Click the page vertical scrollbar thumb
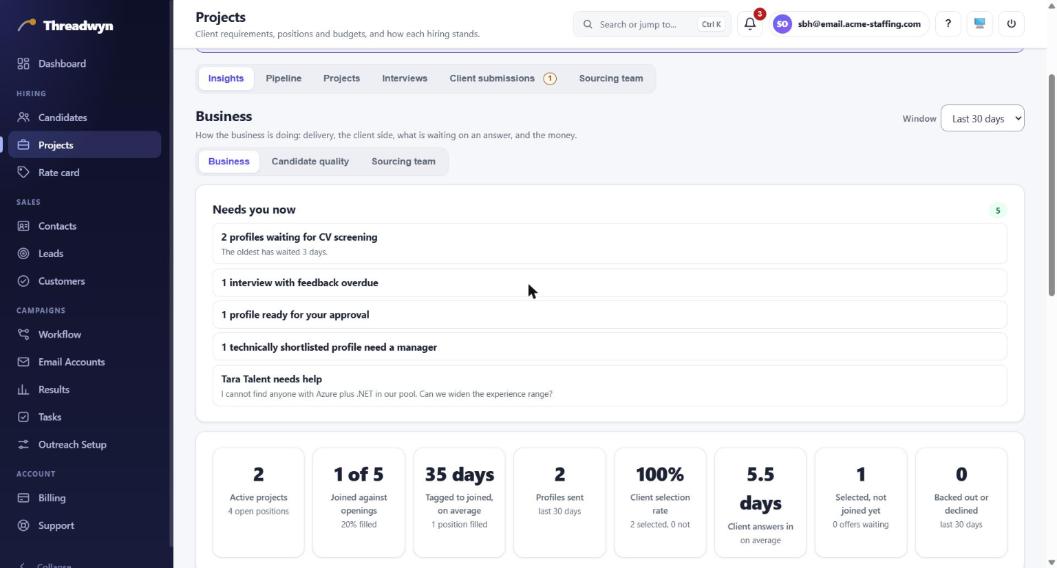This screenshot has width=1057, height=568. (1052, 185)
